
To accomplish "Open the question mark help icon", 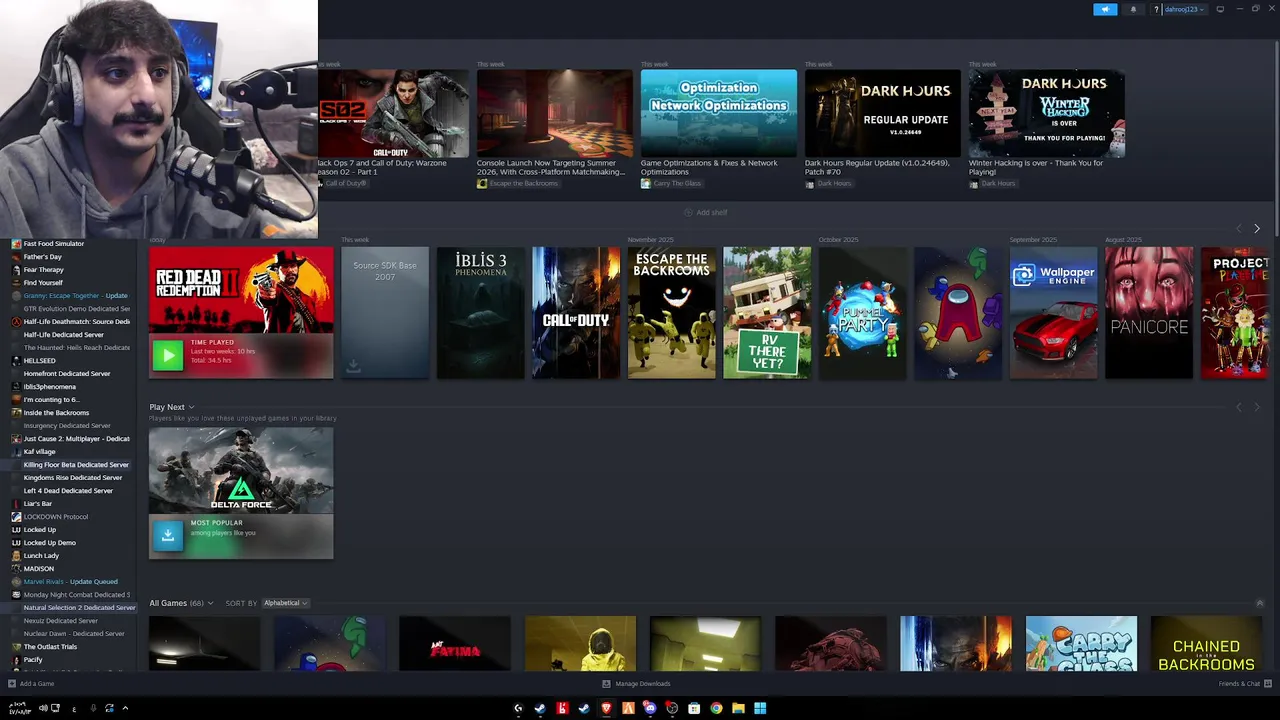I will point(1156,10).
